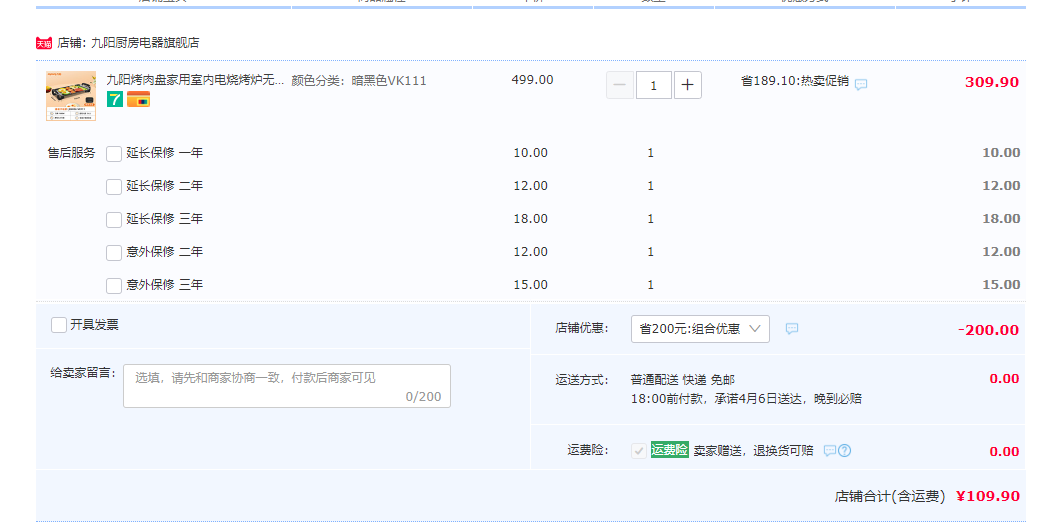The width and height of the screenshot is (1056, 530).
Task: Click the question mark help icon
Action: click(845, 451)
